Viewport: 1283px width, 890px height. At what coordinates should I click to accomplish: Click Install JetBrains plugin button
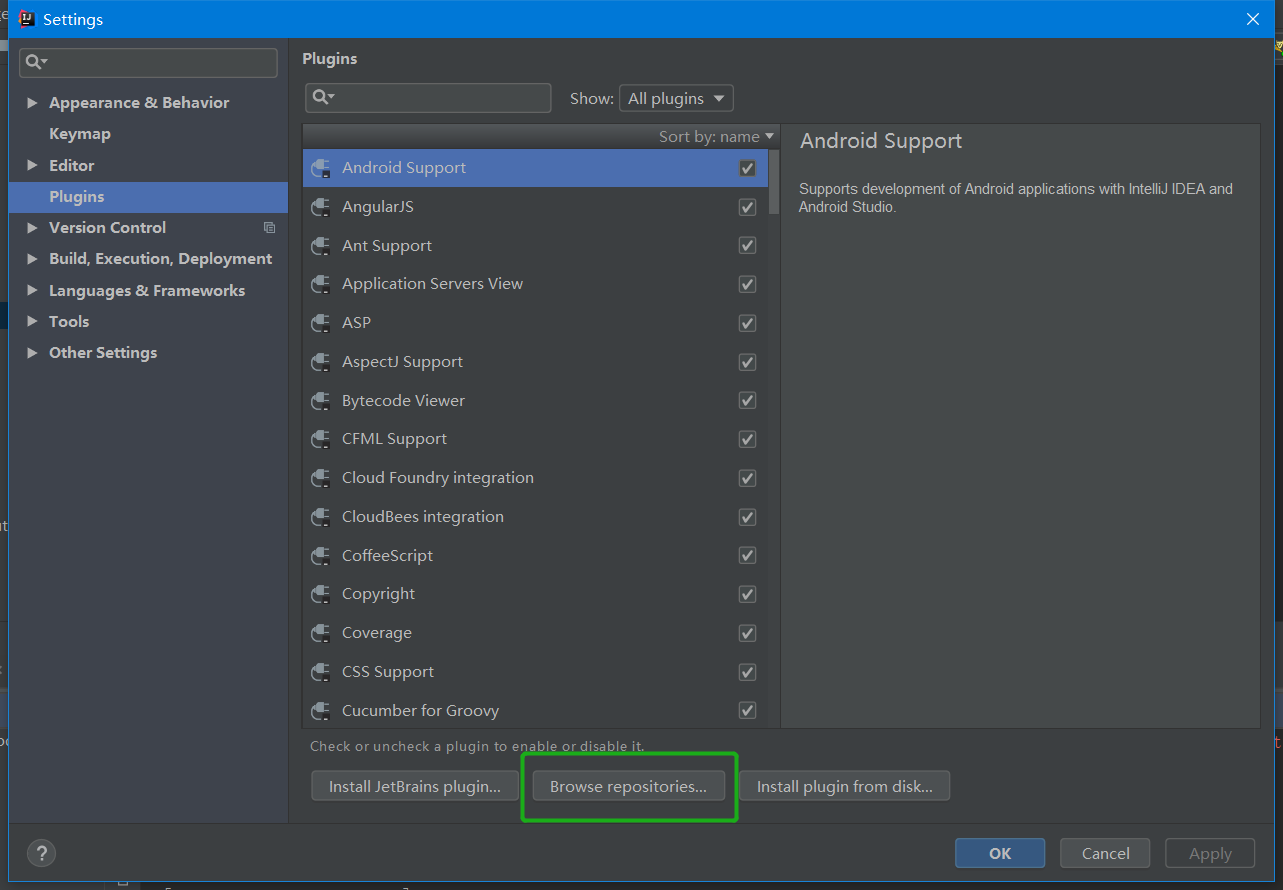coord(415,786)
